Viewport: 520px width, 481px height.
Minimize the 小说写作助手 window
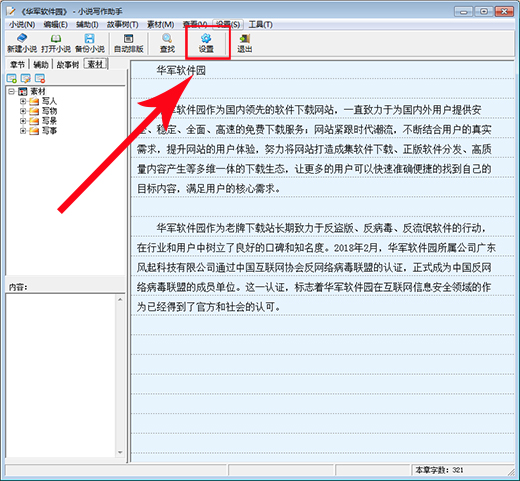click(x=464, y=12)
